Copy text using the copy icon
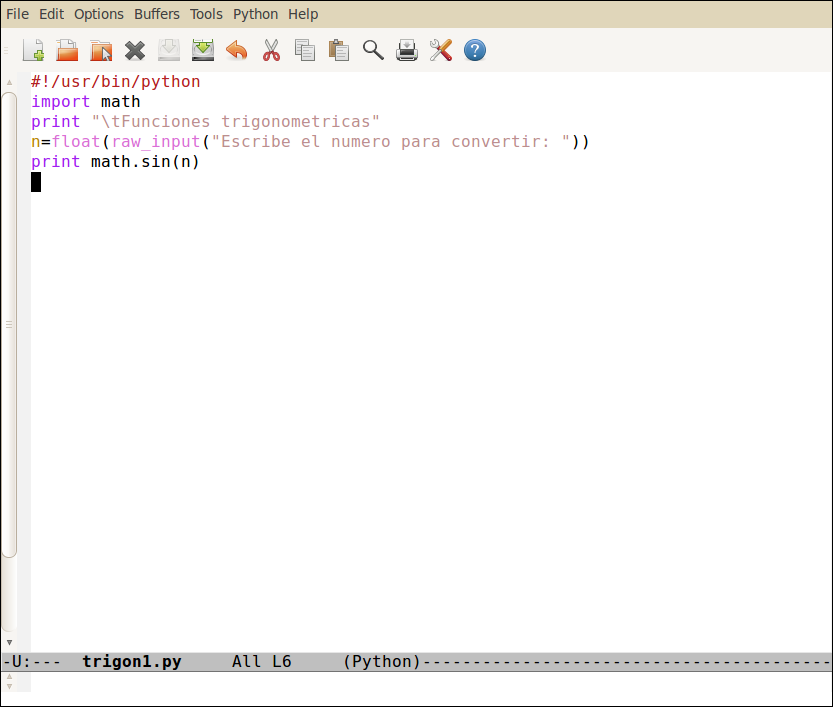Viewport: 833px width, 707px height. (305, 50)
